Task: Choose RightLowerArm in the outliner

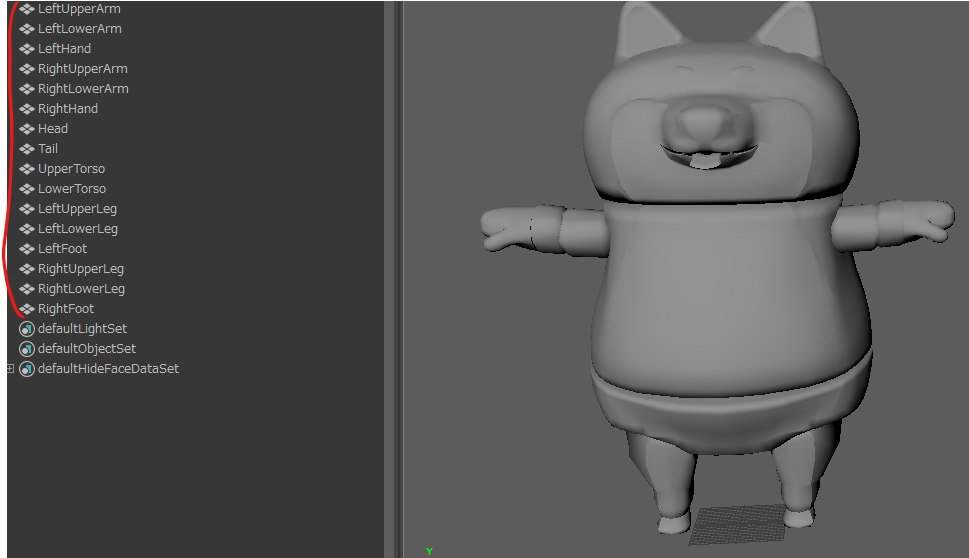Action: (x=83, y=88)
